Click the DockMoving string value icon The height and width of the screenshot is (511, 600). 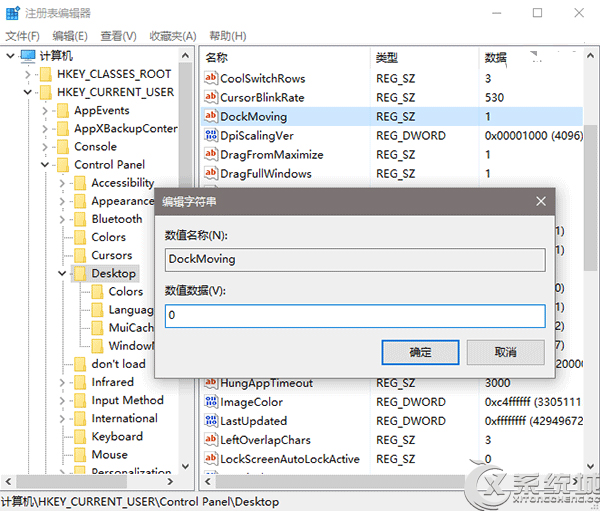[211, 116]
